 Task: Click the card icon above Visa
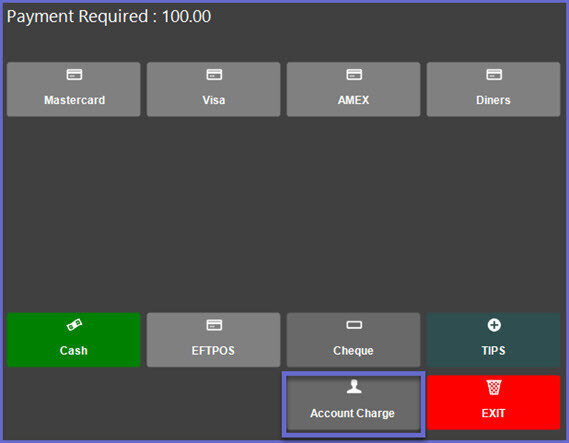(x=214, y=74)
